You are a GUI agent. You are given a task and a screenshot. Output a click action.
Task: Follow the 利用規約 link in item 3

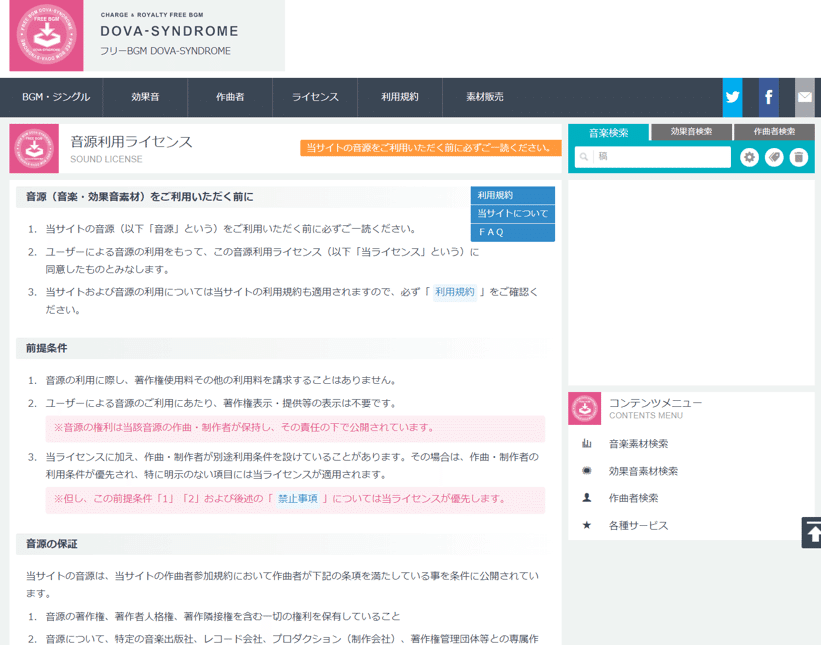coord(454,292)
